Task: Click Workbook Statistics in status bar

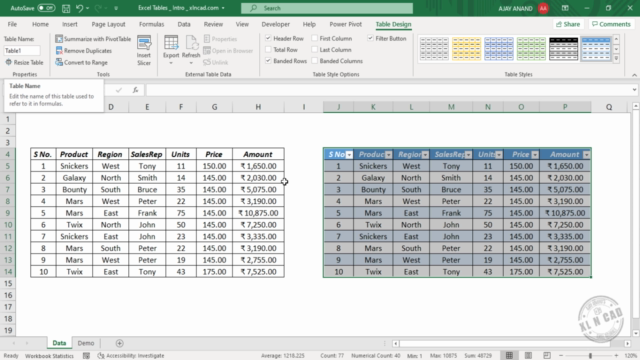Action: pyautogui.click(x=49, y=356)
